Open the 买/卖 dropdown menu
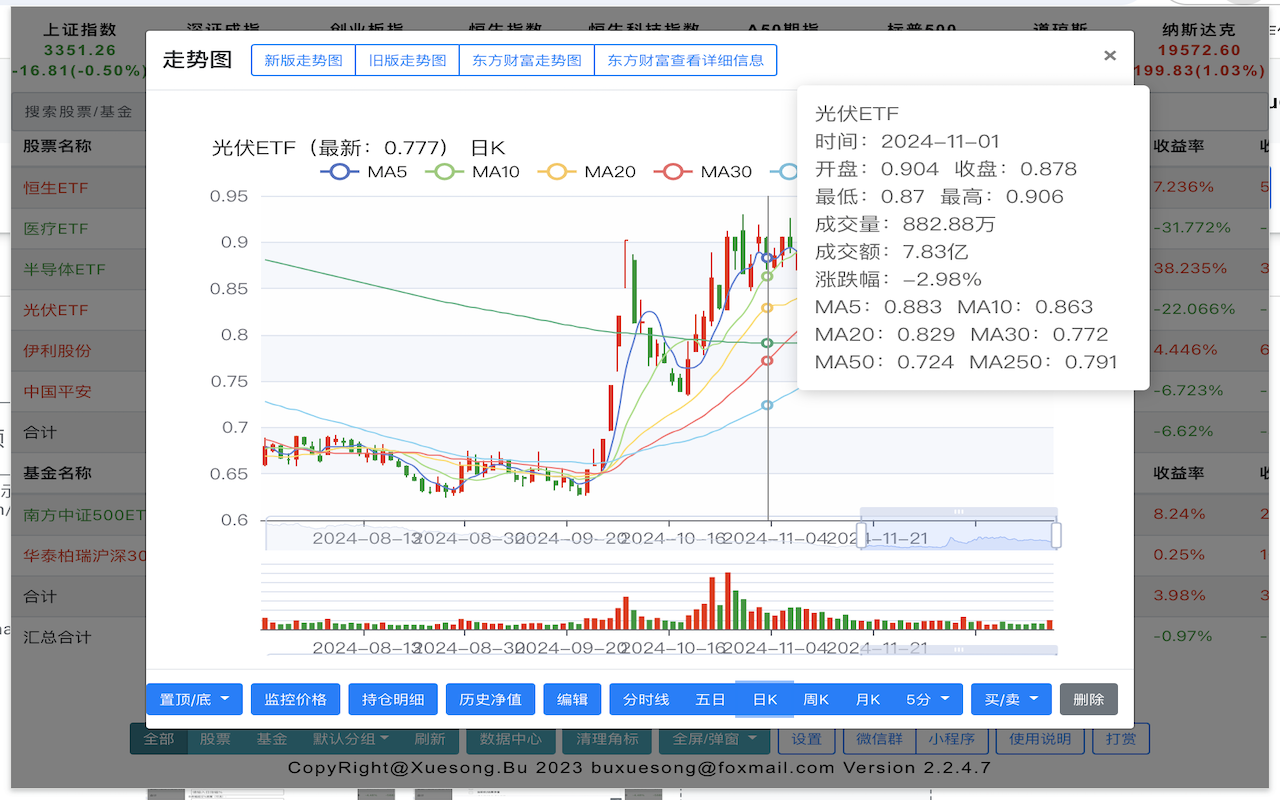The image size is (1280, 800). [1011, 699]
